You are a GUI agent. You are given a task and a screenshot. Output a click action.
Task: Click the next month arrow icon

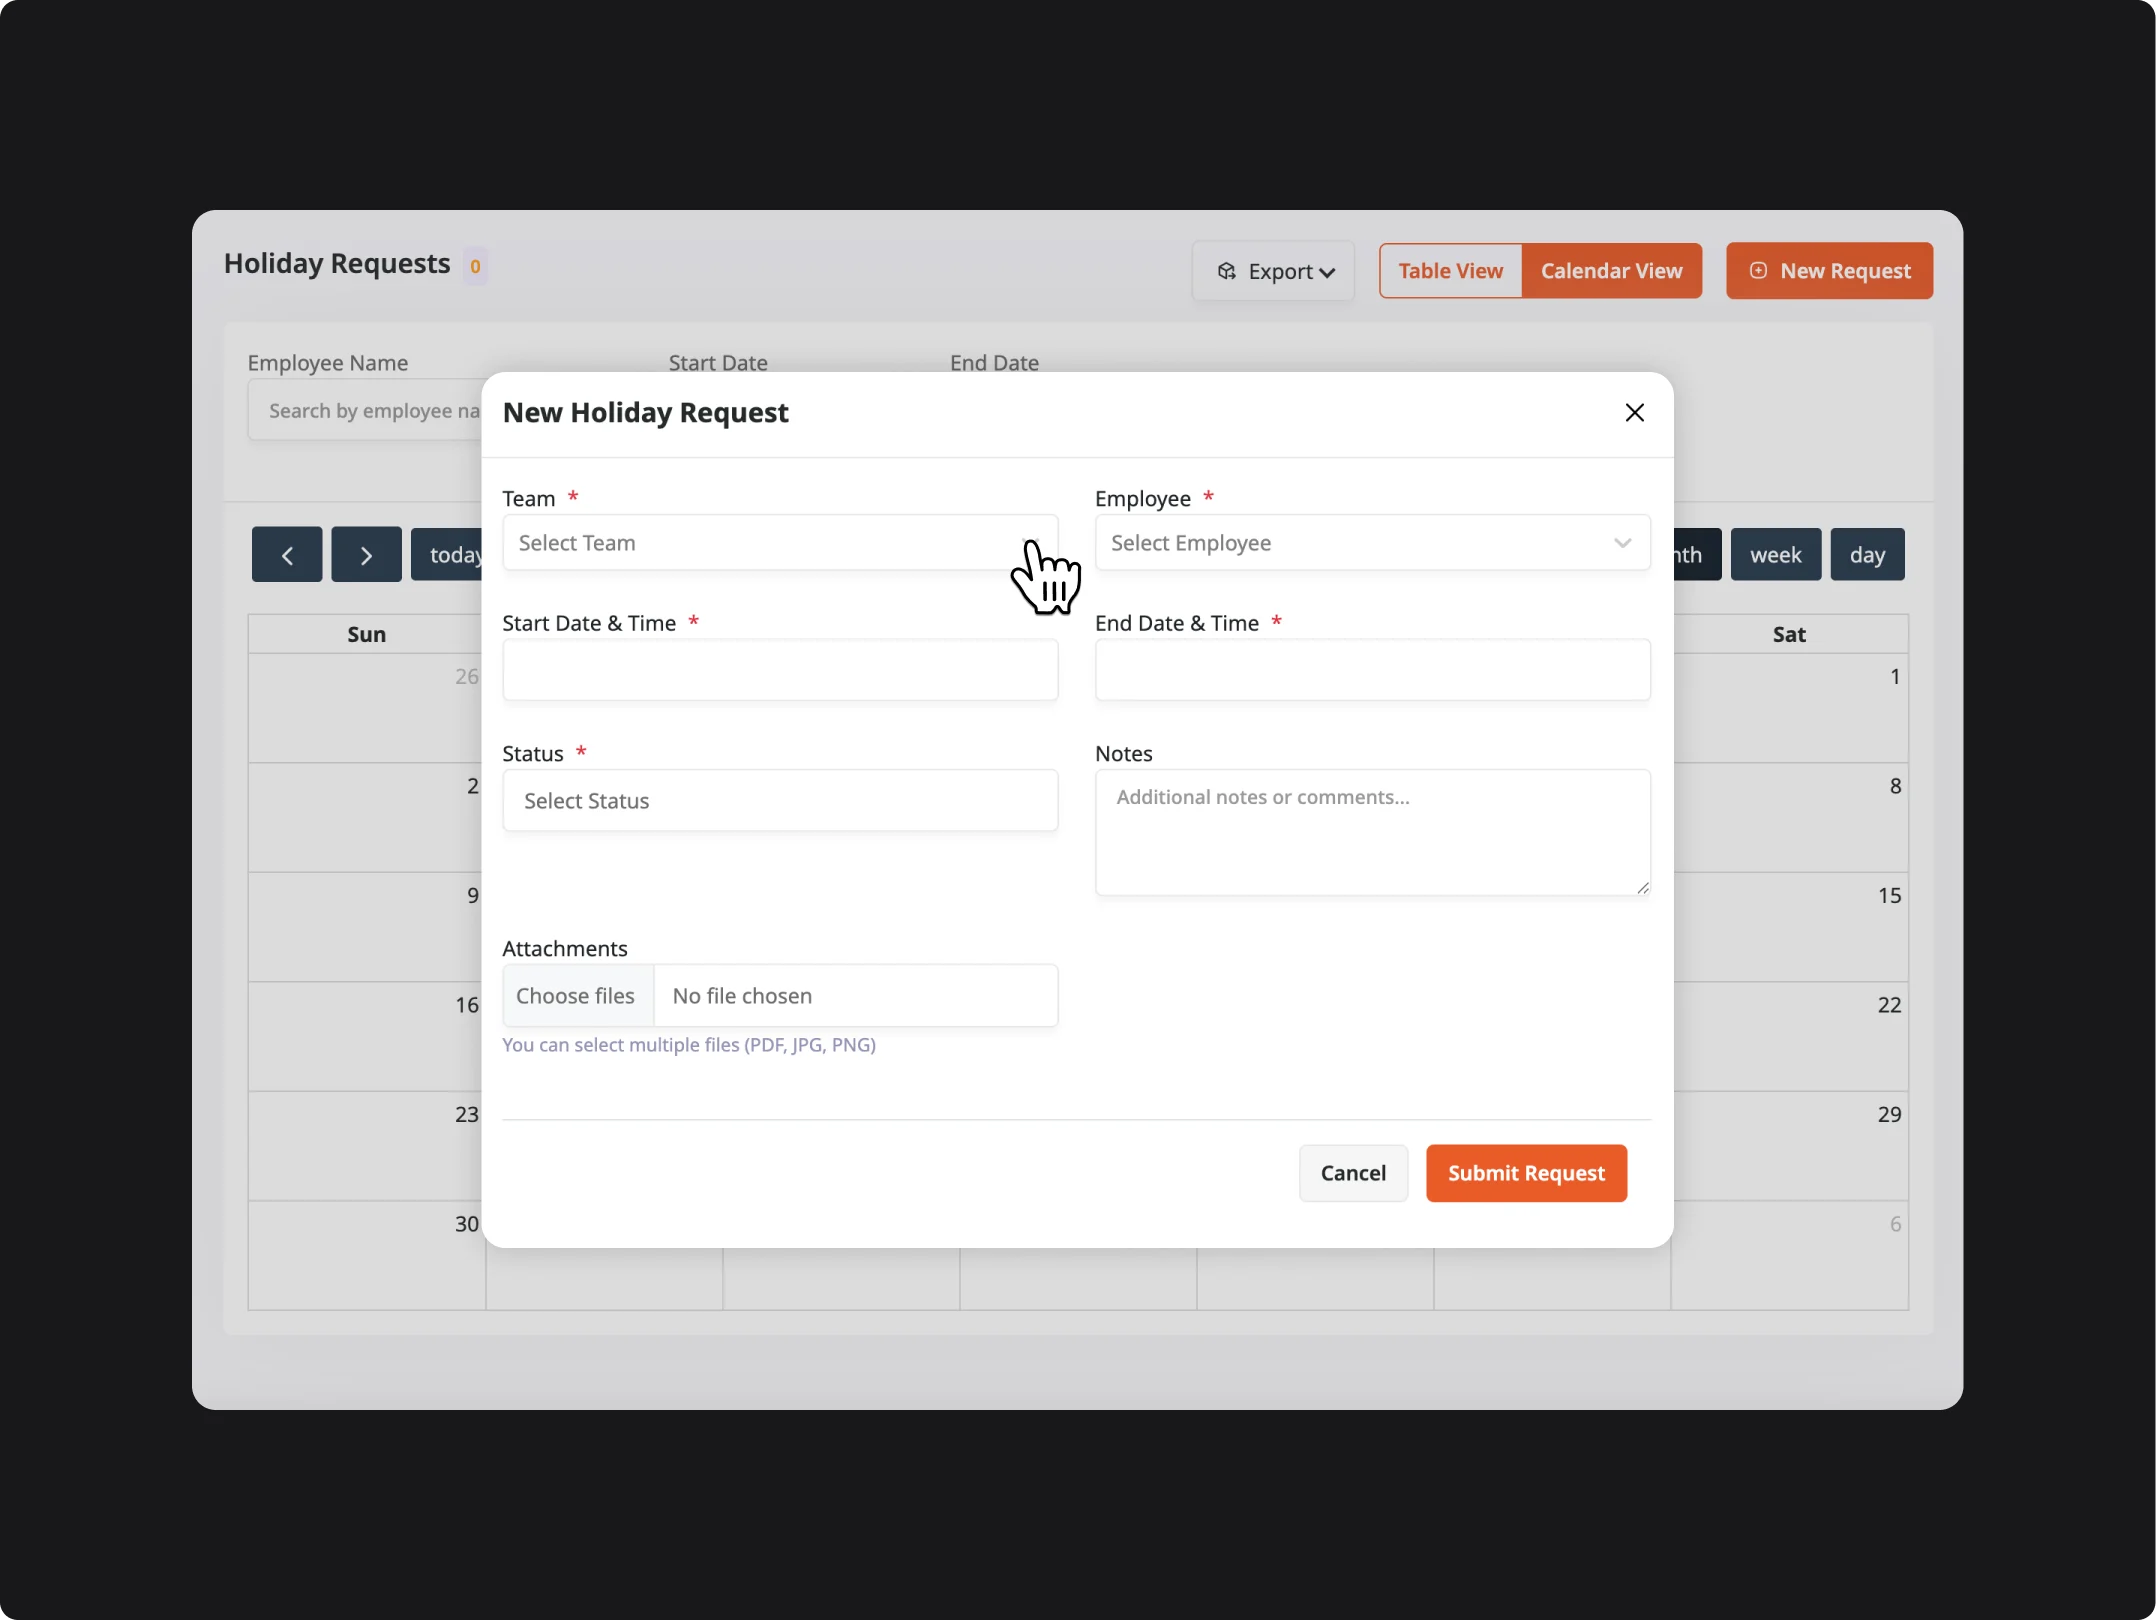[366, 555]
